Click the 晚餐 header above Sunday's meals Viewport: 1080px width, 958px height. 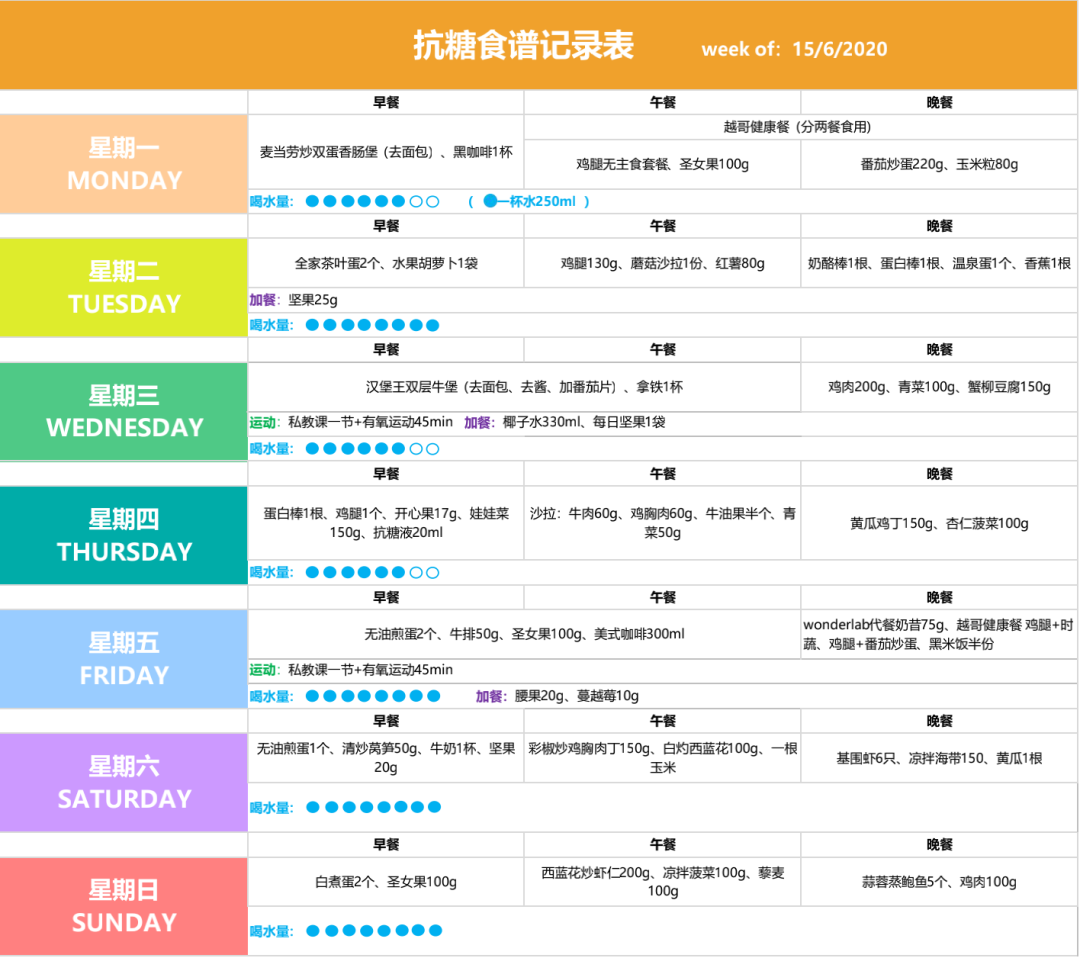click(x=939, y=845)
